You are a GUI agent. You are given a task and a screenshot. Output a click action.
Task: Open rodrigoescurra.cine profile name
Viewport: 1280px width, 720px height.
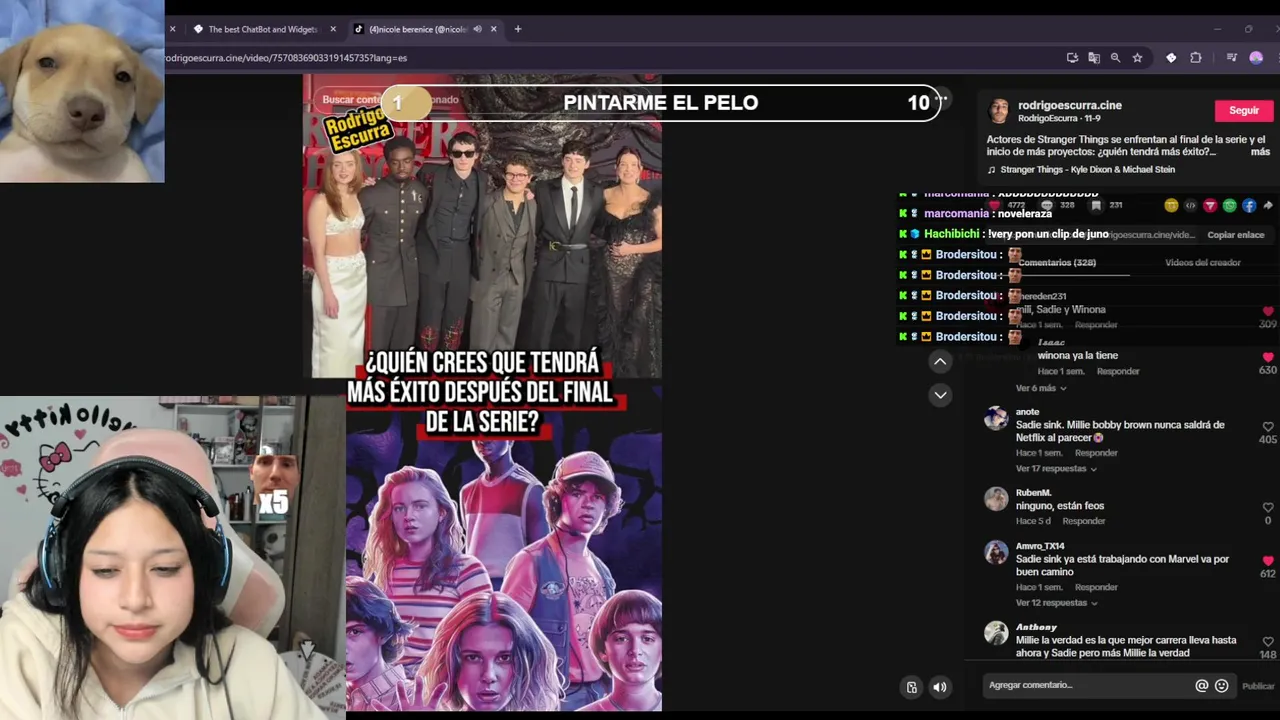click(1069, 105)
